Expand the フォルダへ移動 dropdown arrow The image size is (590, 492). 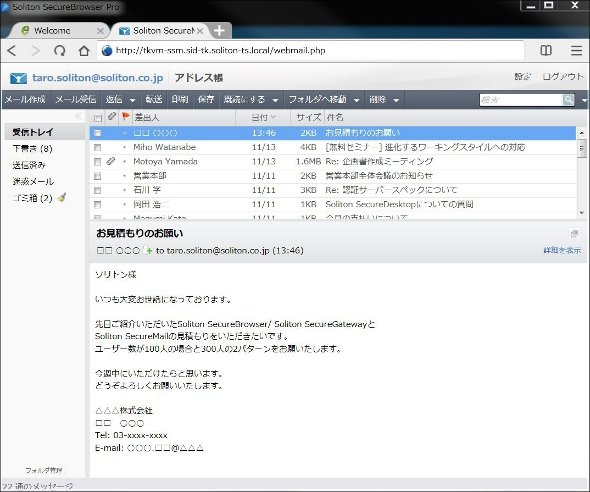(356, 100)
